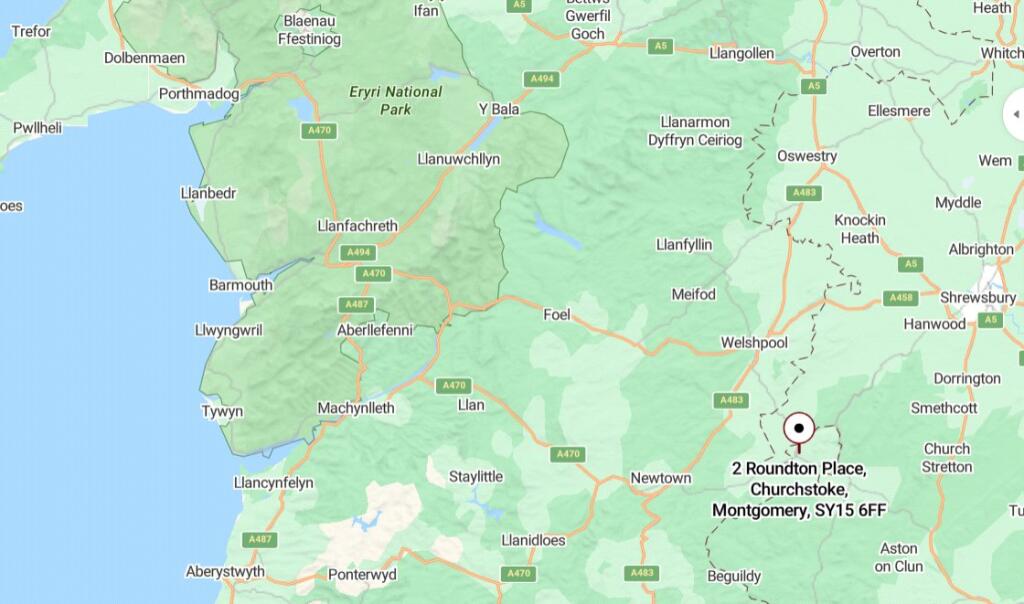
Task: Select the Welshpool place label
Action: point(754,343)
